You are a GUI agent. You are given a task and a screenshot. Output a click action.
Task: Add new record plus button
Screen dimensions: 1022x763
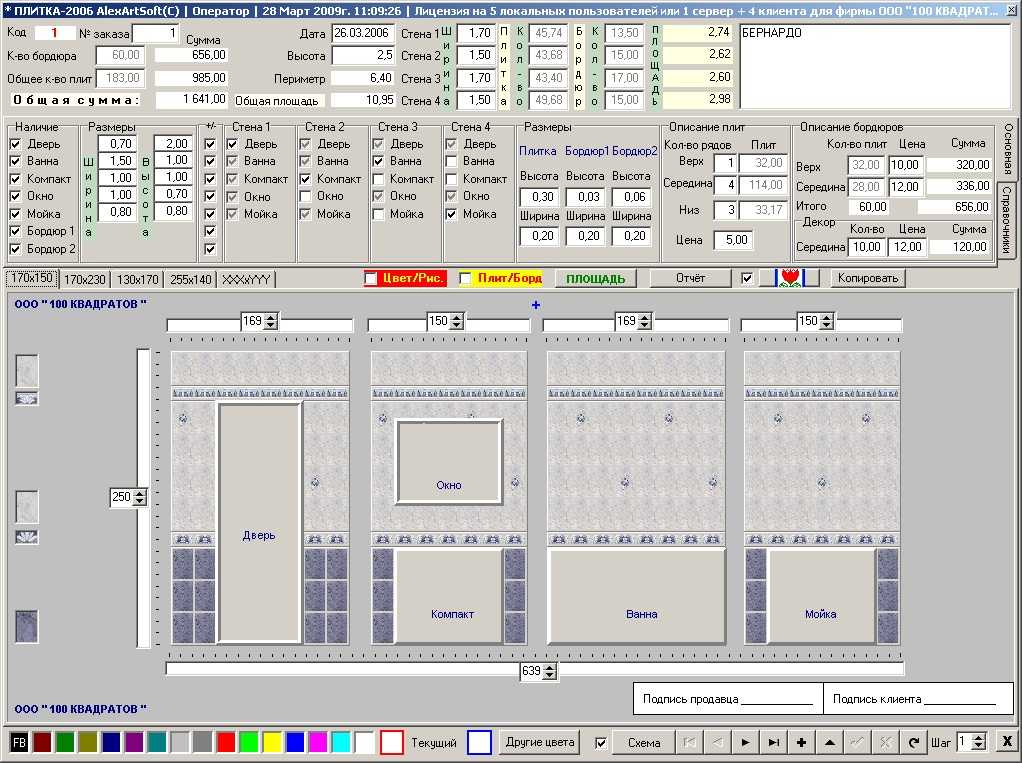point(801,742)
